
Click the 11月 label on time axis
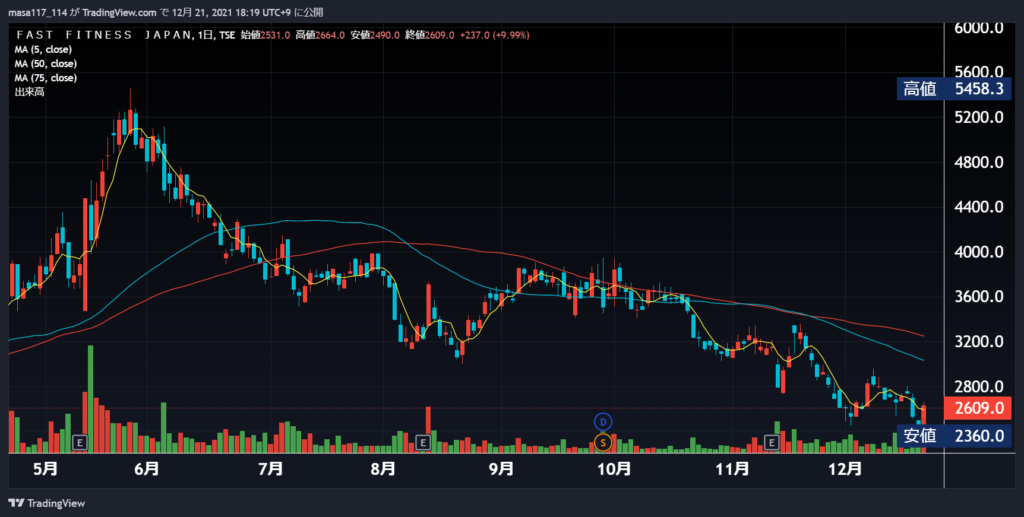tap(732, 469)
